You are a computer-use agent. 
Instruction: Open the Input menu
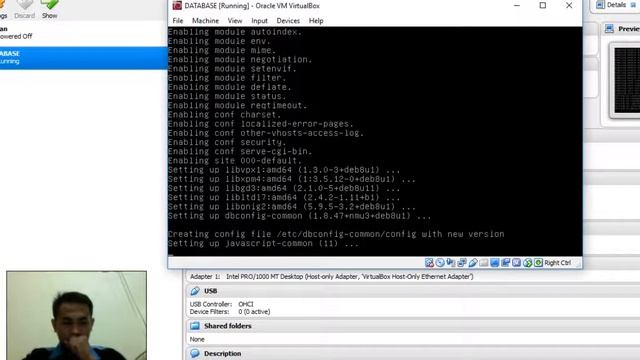click(x=259, y=21)
